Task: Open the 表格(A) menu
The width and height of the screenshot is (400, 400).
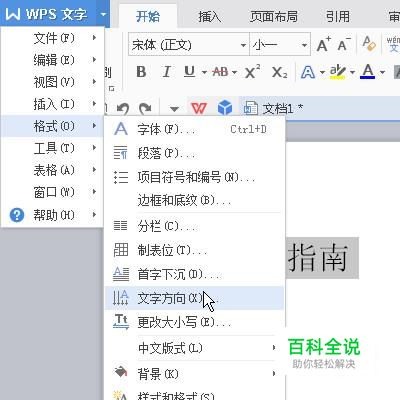Action: tap(53, 170)
